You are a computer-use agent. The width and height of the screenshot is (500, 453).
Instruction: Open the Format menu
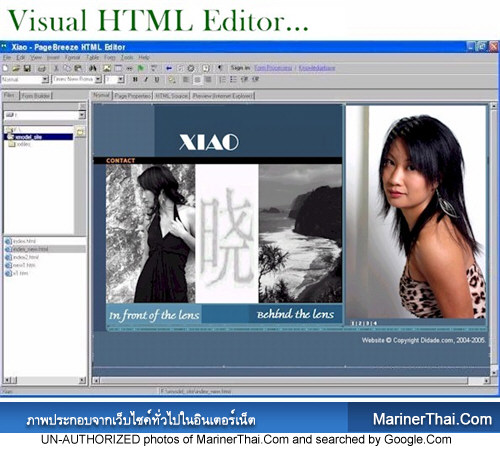coord(72,57)
